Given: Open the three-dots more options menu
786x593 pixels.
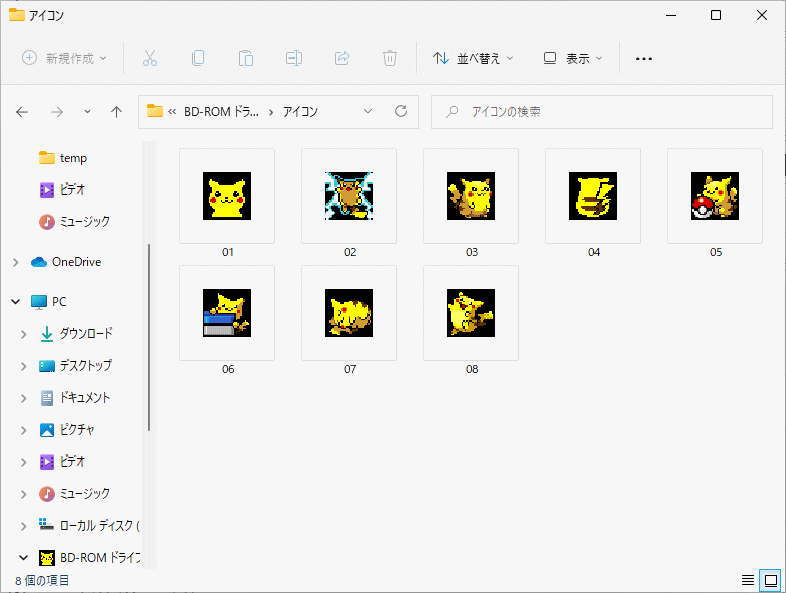Looking at the screenshot, I should pyautogui.click(x=644, y=59).
